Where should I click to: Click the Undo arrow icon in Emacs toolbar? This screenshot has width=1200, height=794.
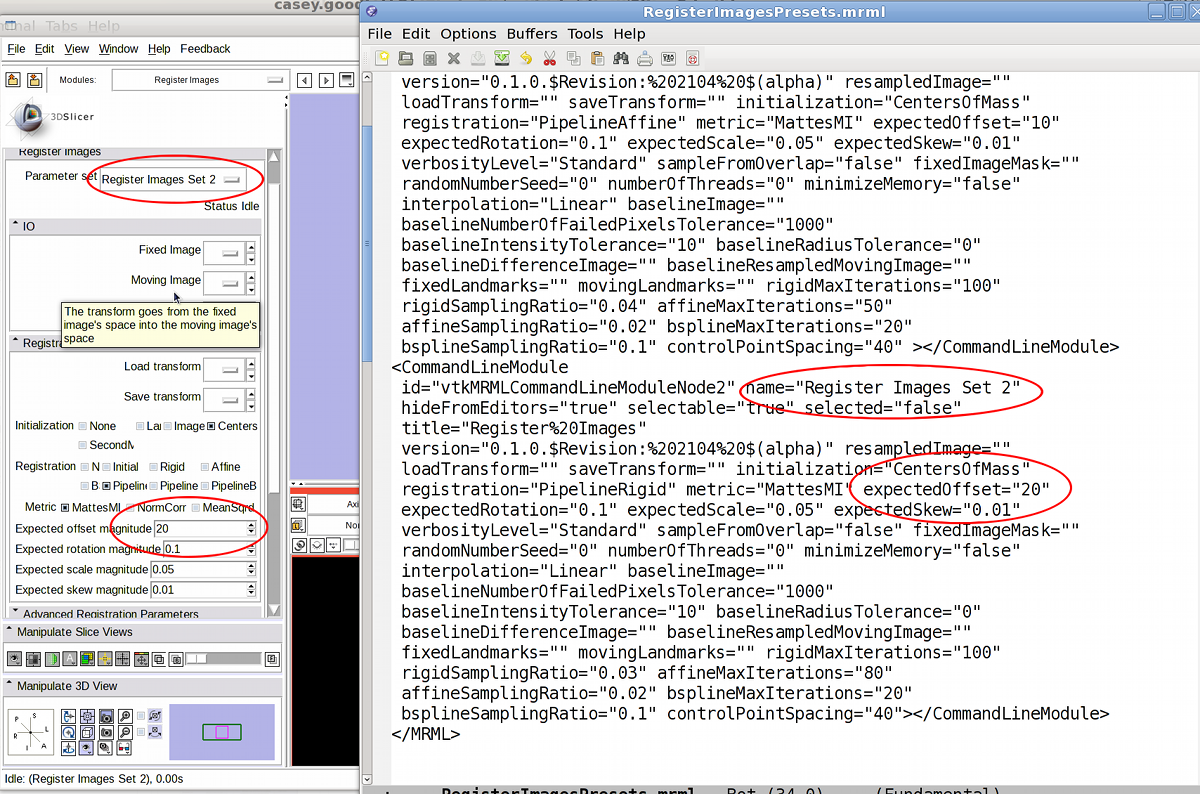point(525,59)
